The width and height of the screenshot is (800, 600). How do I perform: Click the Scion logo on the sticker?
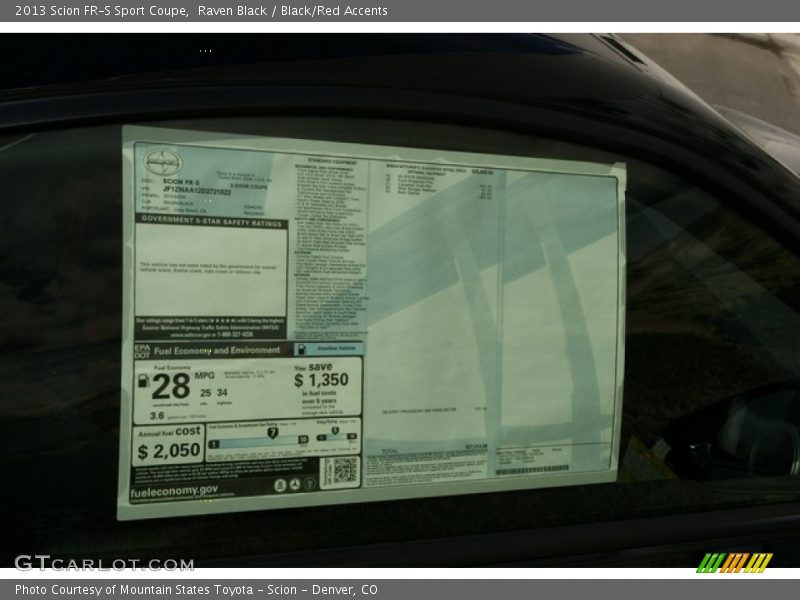161,163
